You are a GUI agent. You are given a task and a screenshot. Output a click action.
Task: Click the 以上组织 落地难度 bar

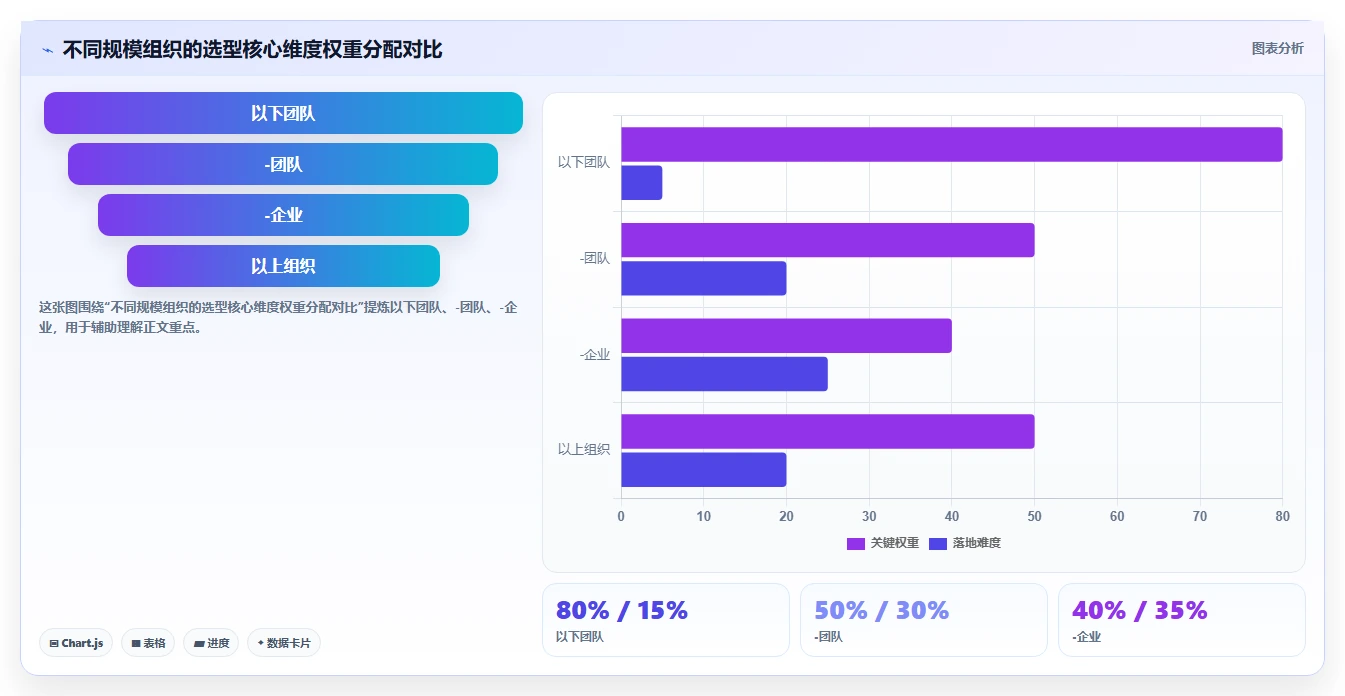click(703, 470)
